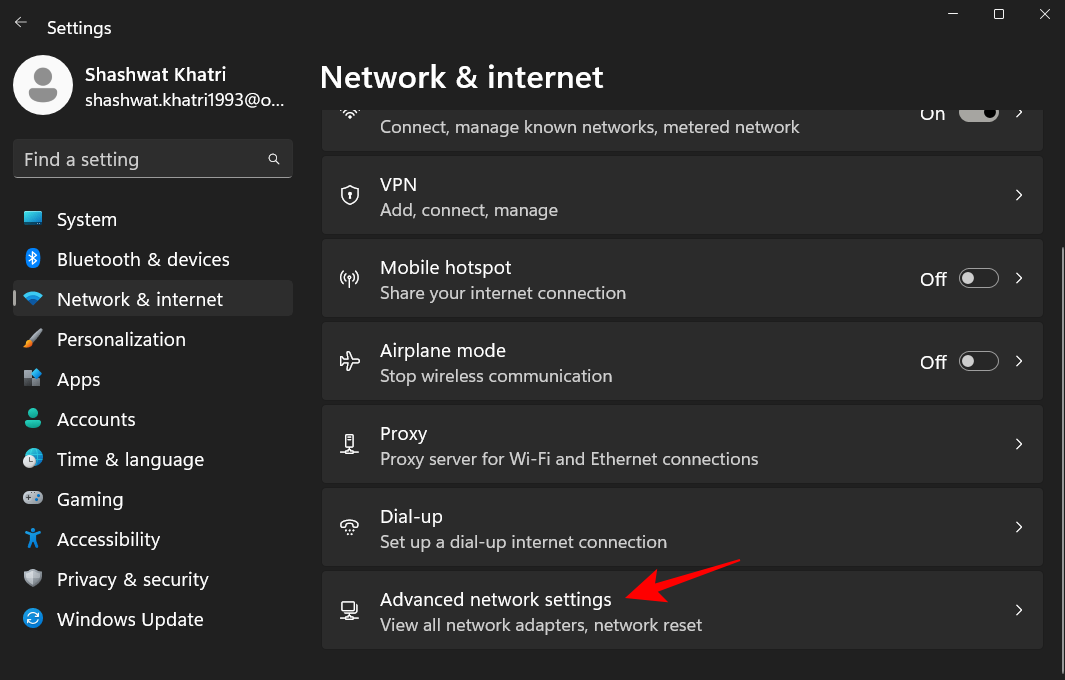Click the Find a setting search field
This screenshot has height=680, width=1065.
pyautogui.click(x=140, y=159)
